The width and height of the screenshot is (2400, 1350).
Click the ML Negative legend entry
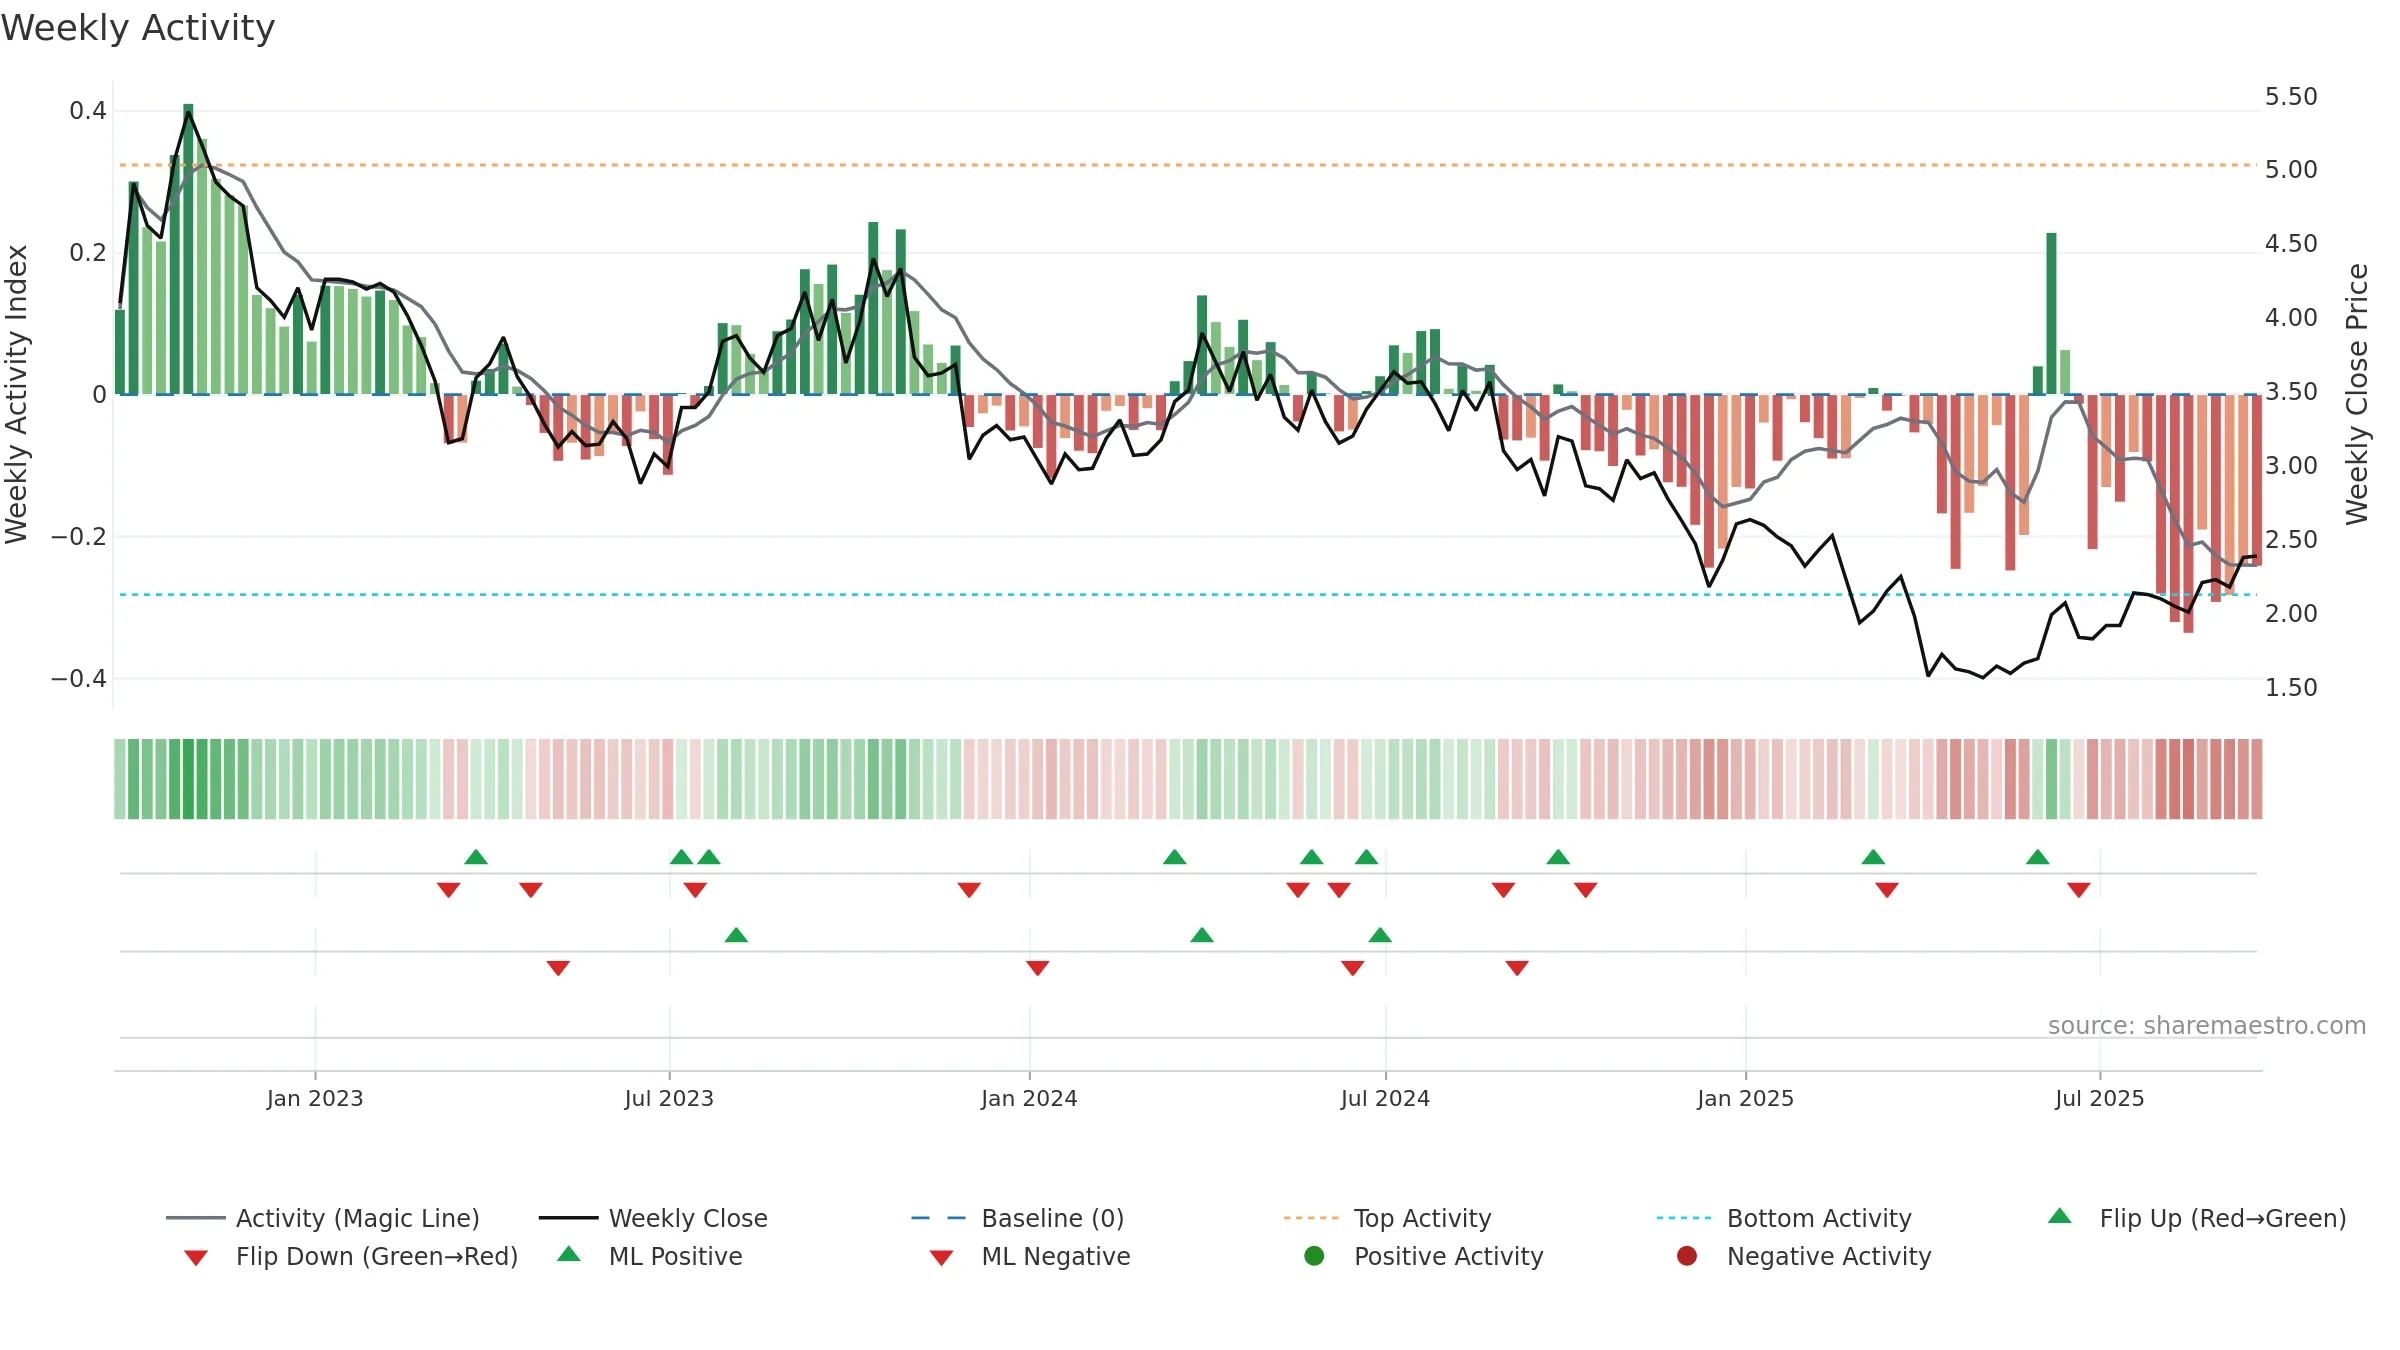(1030, 1256)
